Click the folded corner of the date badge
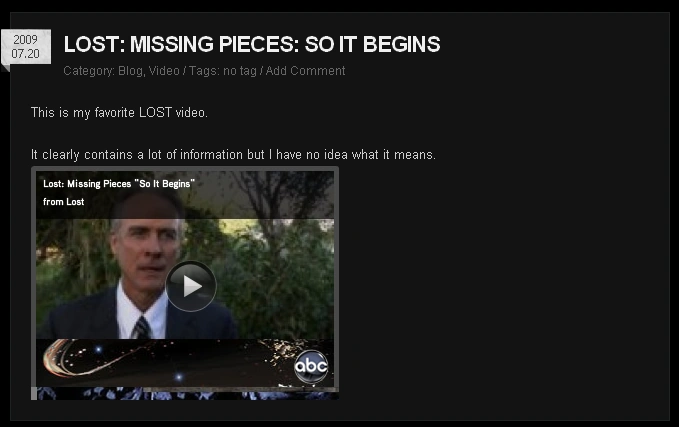The width and height of the screenshot is (679, 427). tap(5, 68)
